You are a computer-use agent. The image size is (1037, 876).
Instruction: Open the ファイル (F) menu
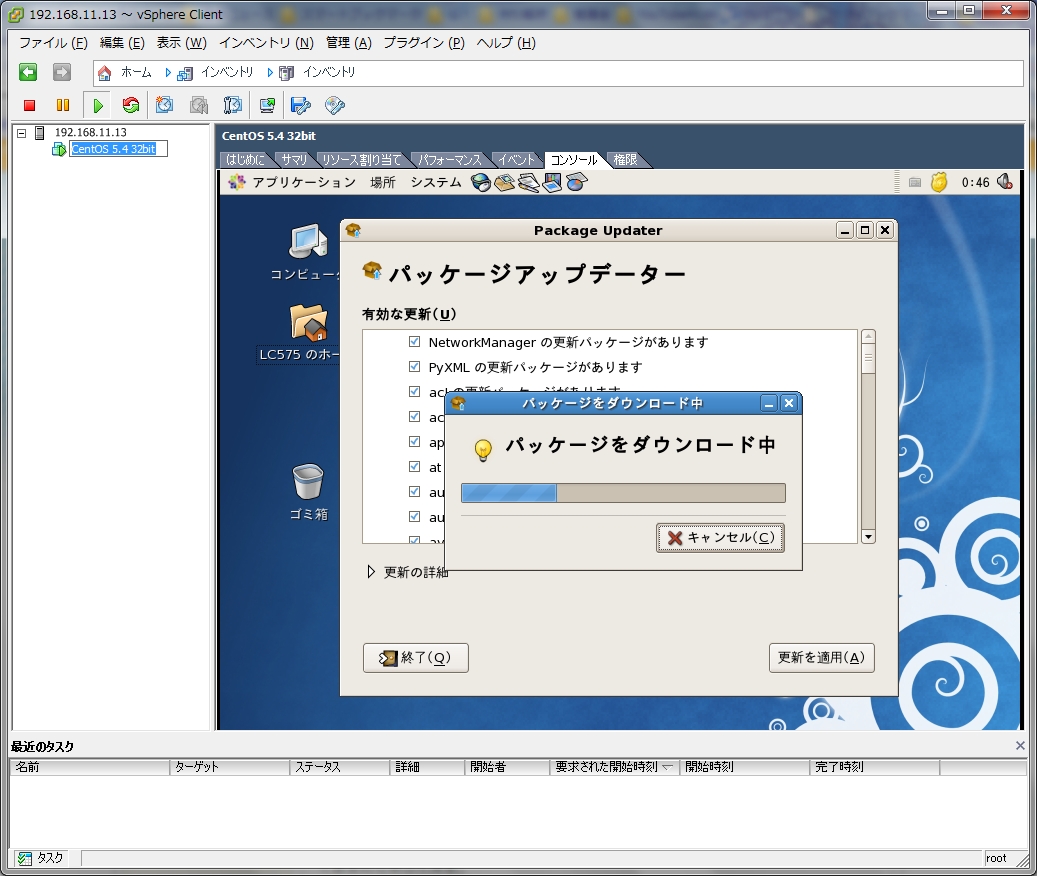[x=53, y=43]
